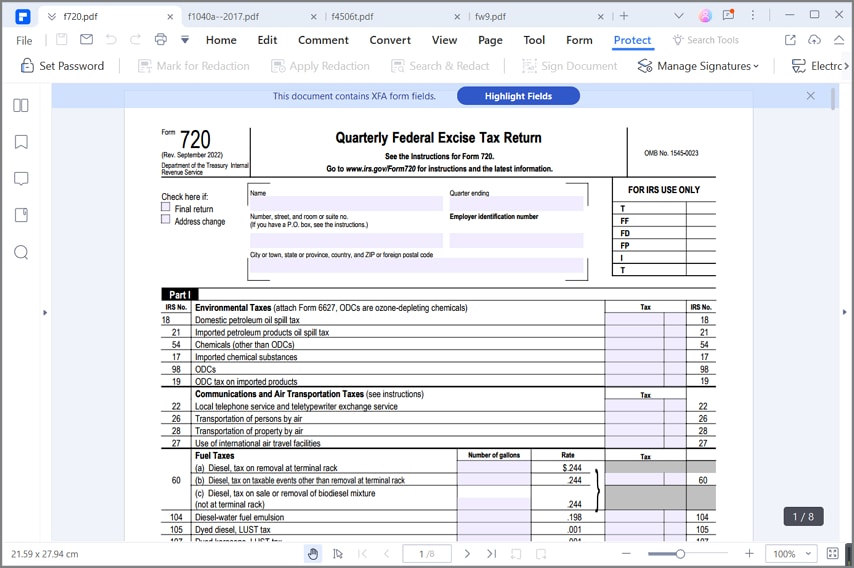The width and height of the screenshot is (854, 568).
Task: Check the Address change checkbox
Action: point(166,219)
